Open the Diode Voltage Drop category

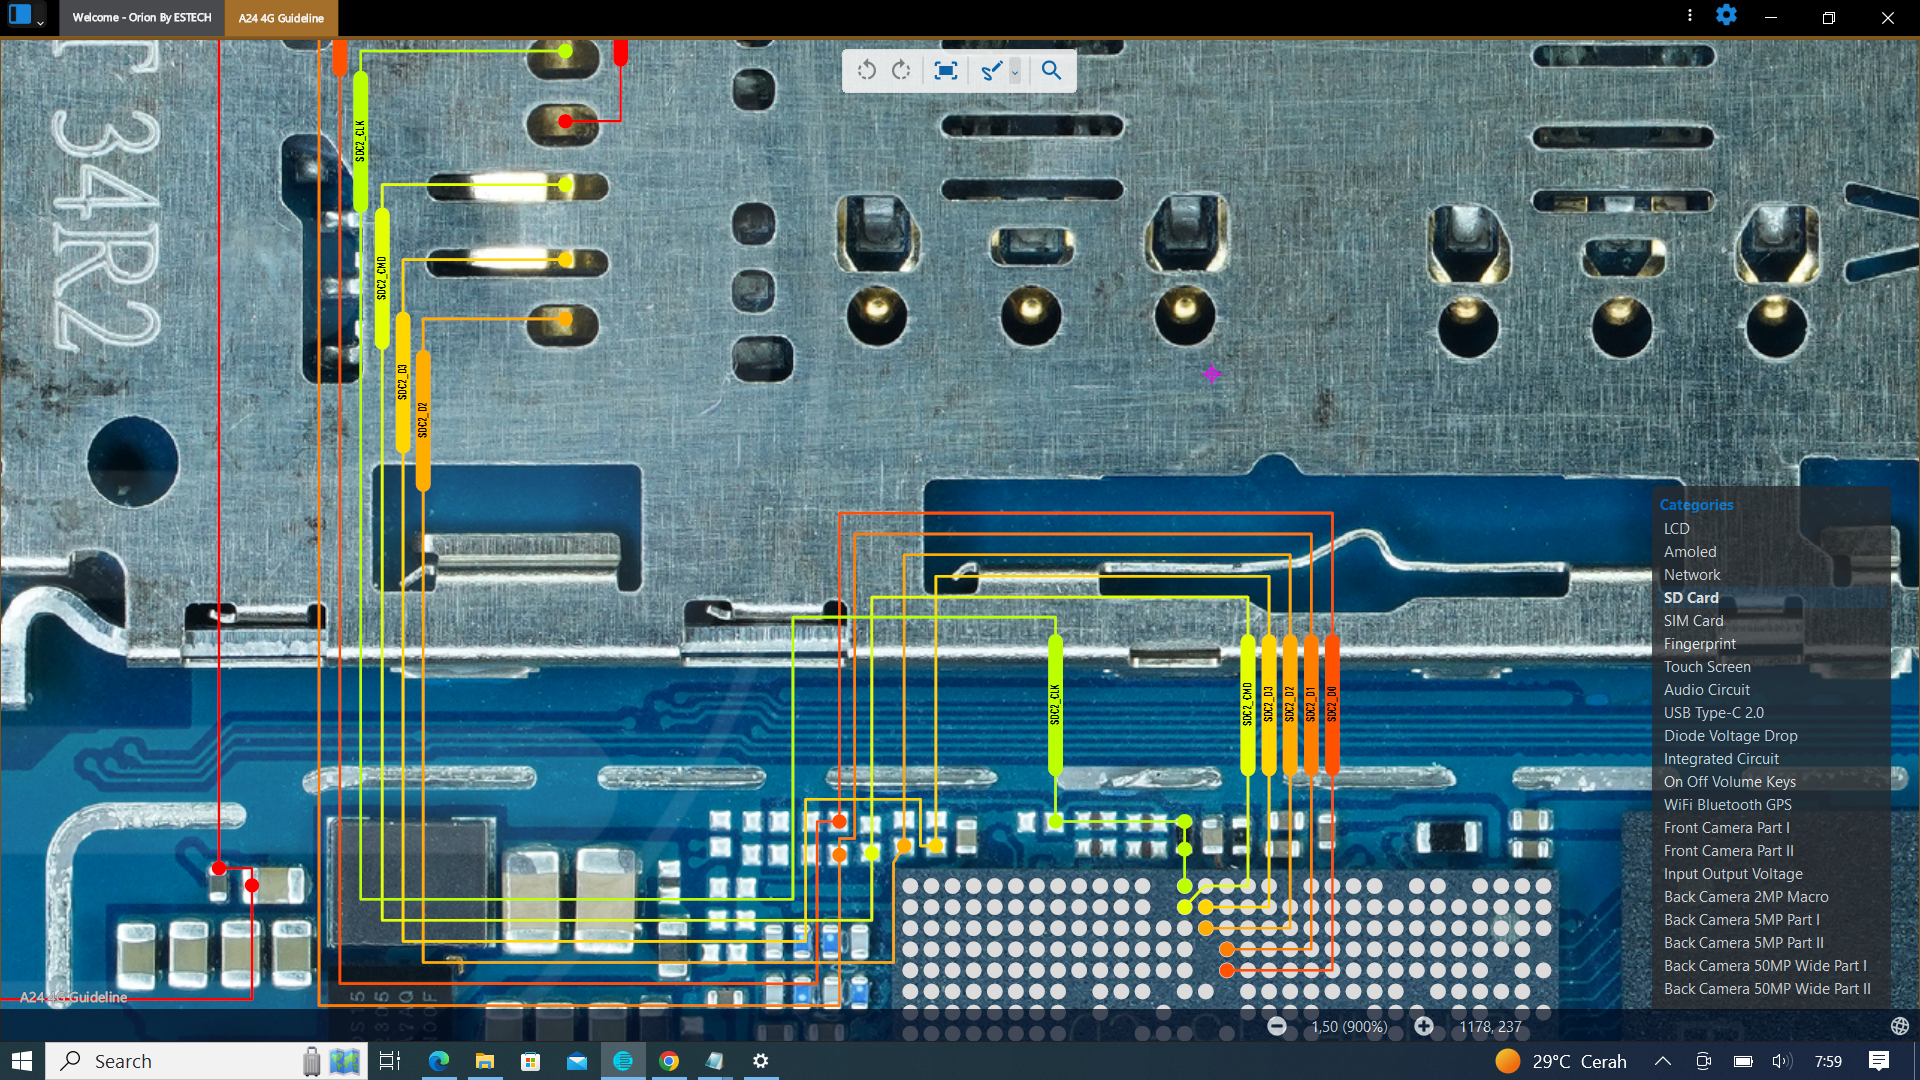click(1730, 736)
